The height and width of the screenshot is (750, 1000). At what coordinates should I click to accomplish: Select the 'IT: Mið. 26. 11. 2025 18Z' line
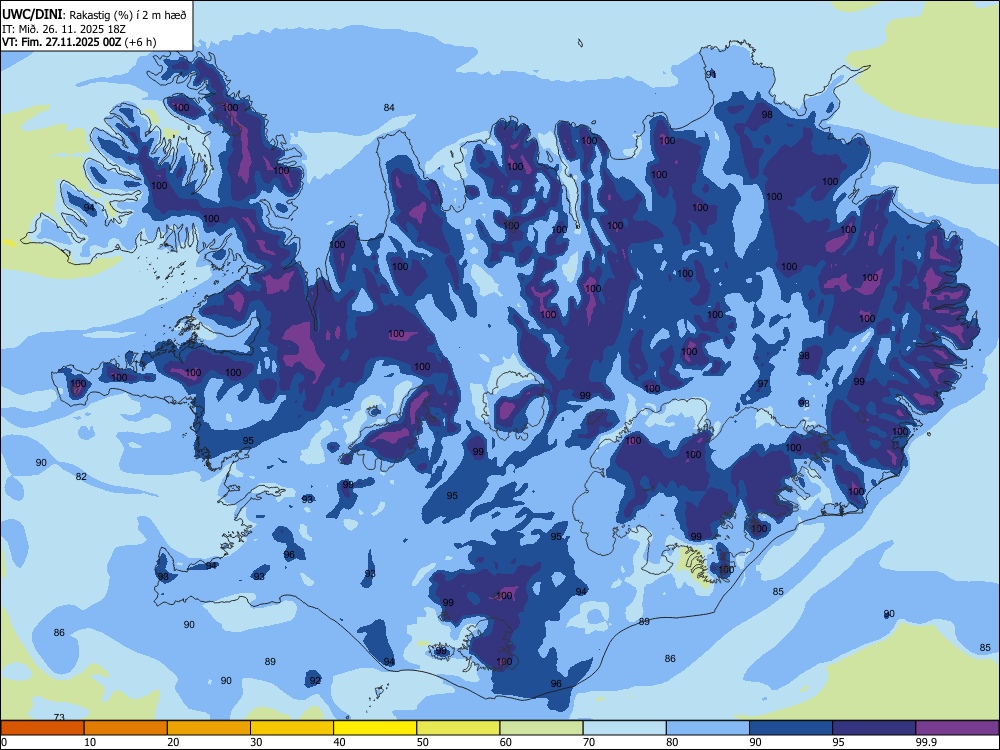(x=62, y=29)
